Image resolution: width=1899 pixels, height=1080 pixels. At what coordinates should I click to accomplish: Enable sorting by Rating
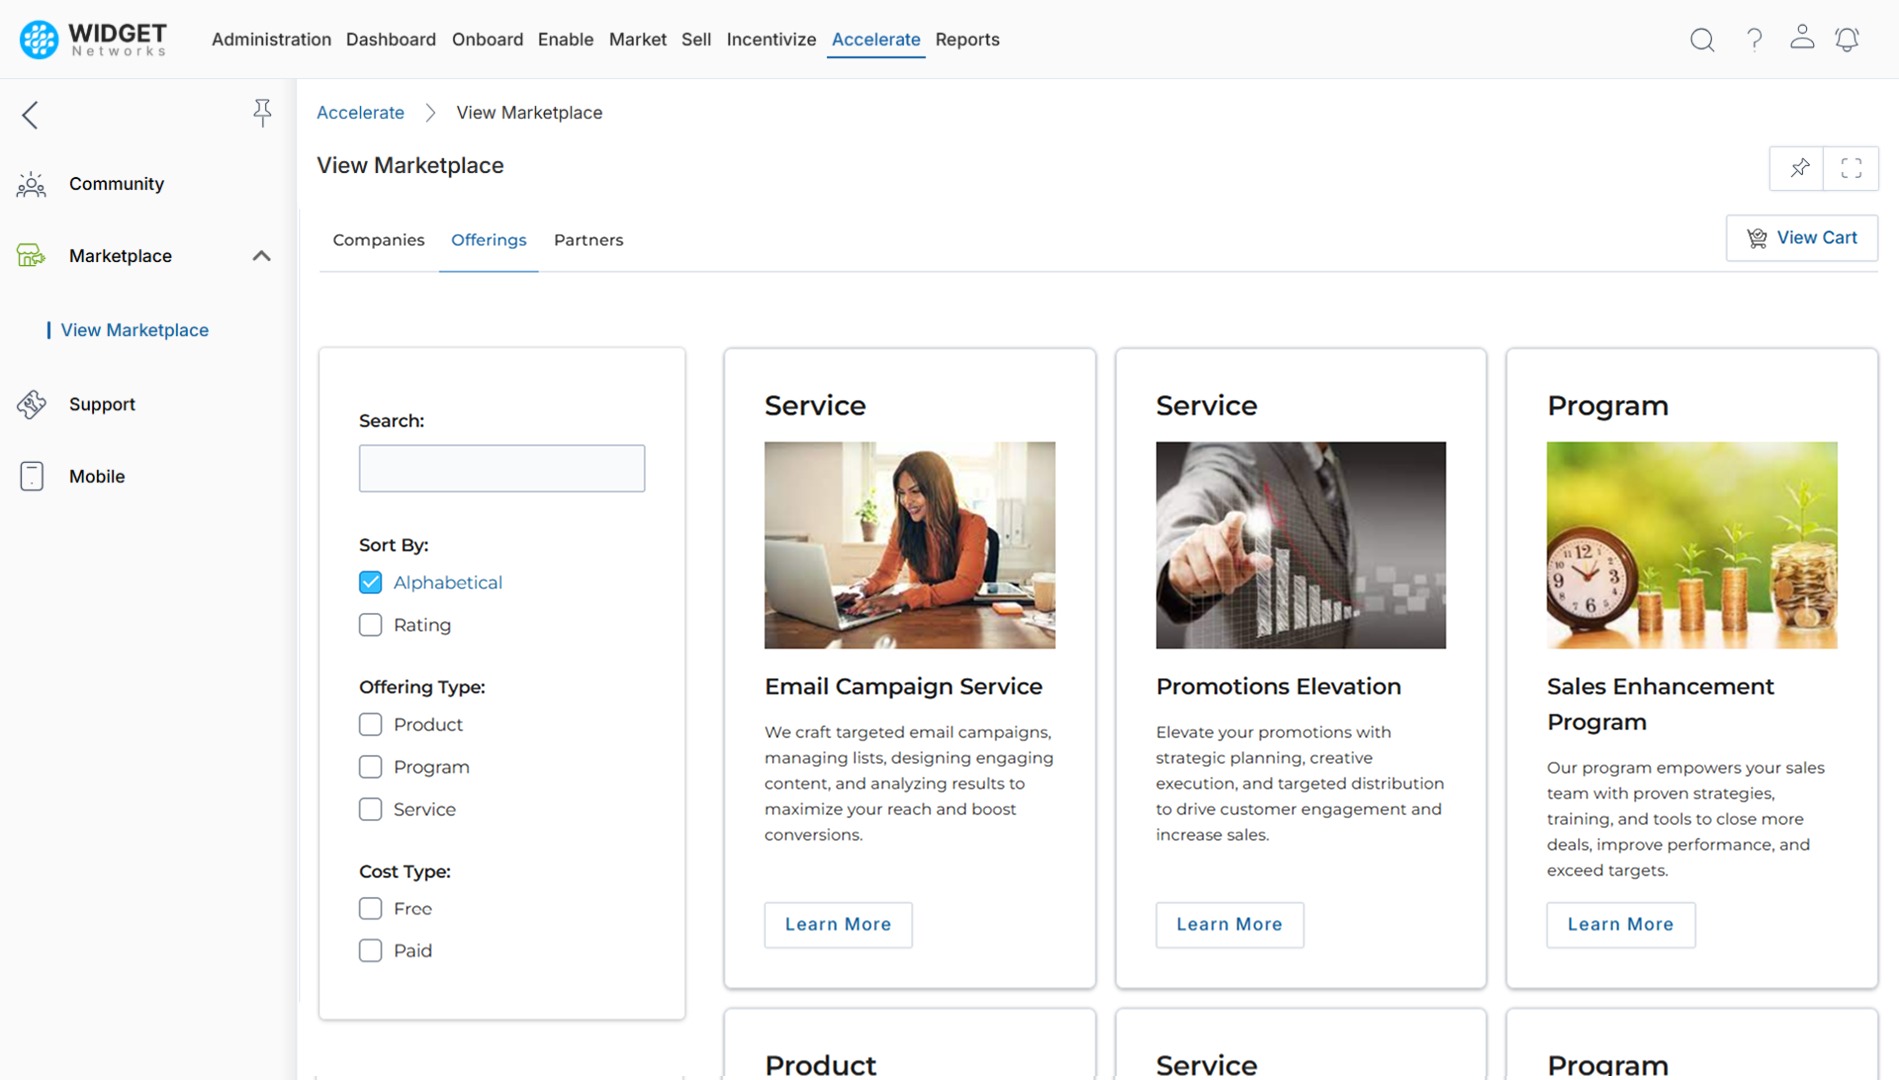tap(370, 624)
